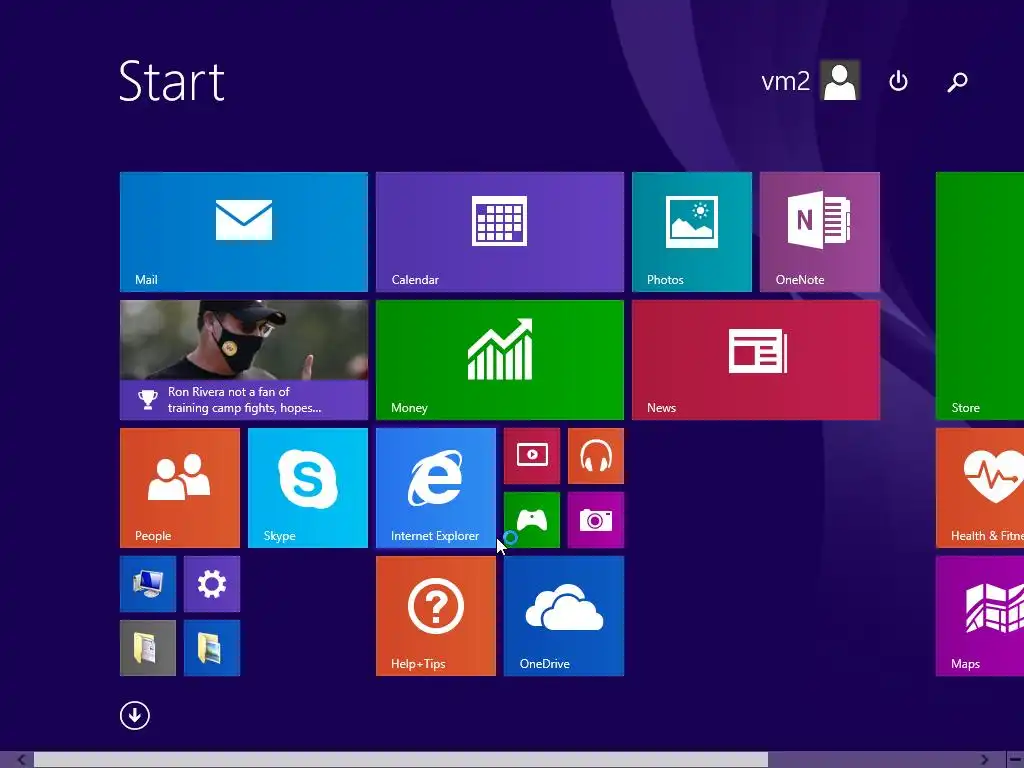This screenshot has width=1024, height=768.
Task: Click the zoom-out minus button
Action: tap(1015, 760)
